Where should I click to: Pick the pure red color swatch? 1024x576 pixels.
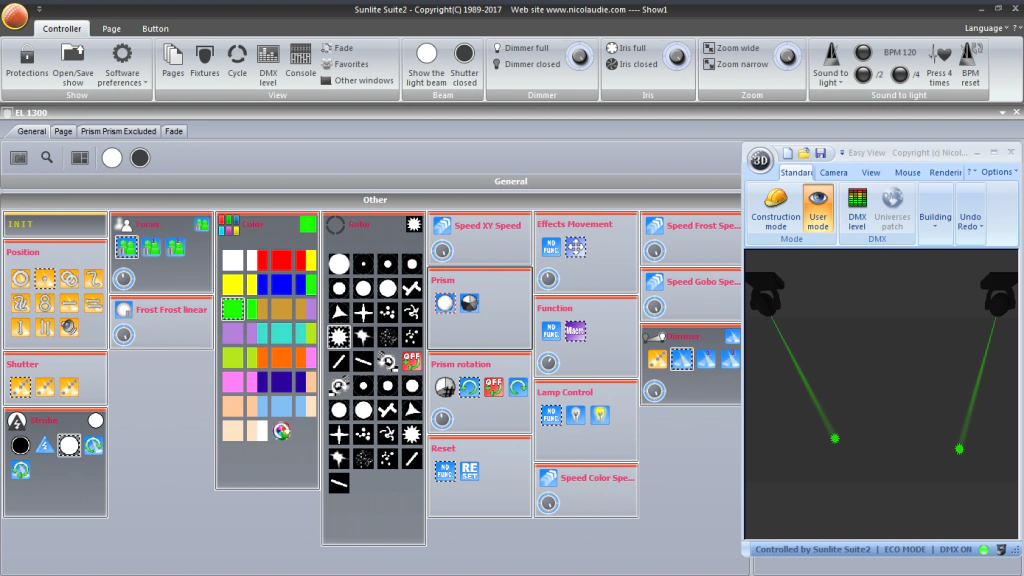coord(281,261)
